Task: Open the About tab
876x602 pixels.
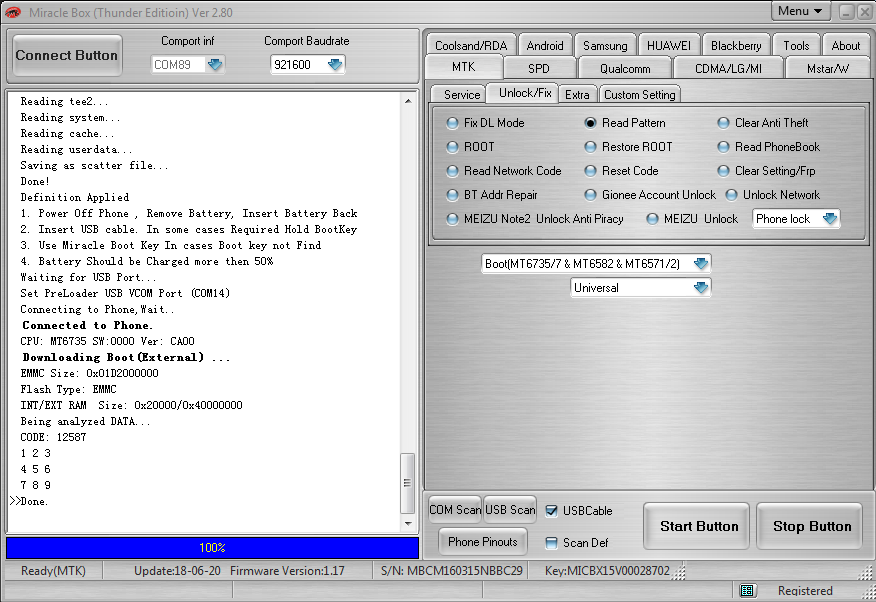Action: (x=845, y=45)
